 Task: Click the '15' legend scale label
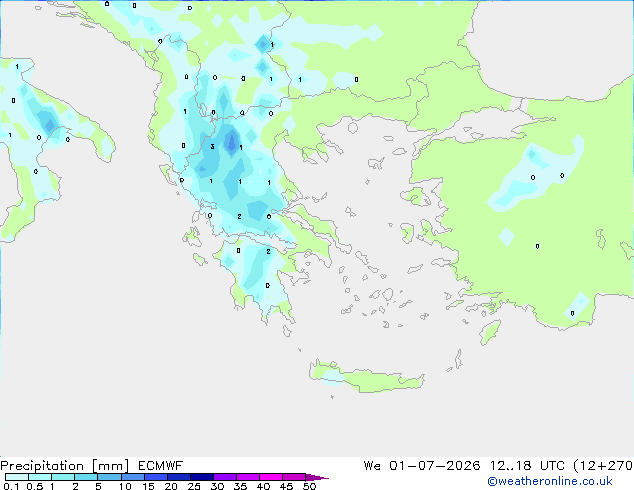[x=148, y=486]
